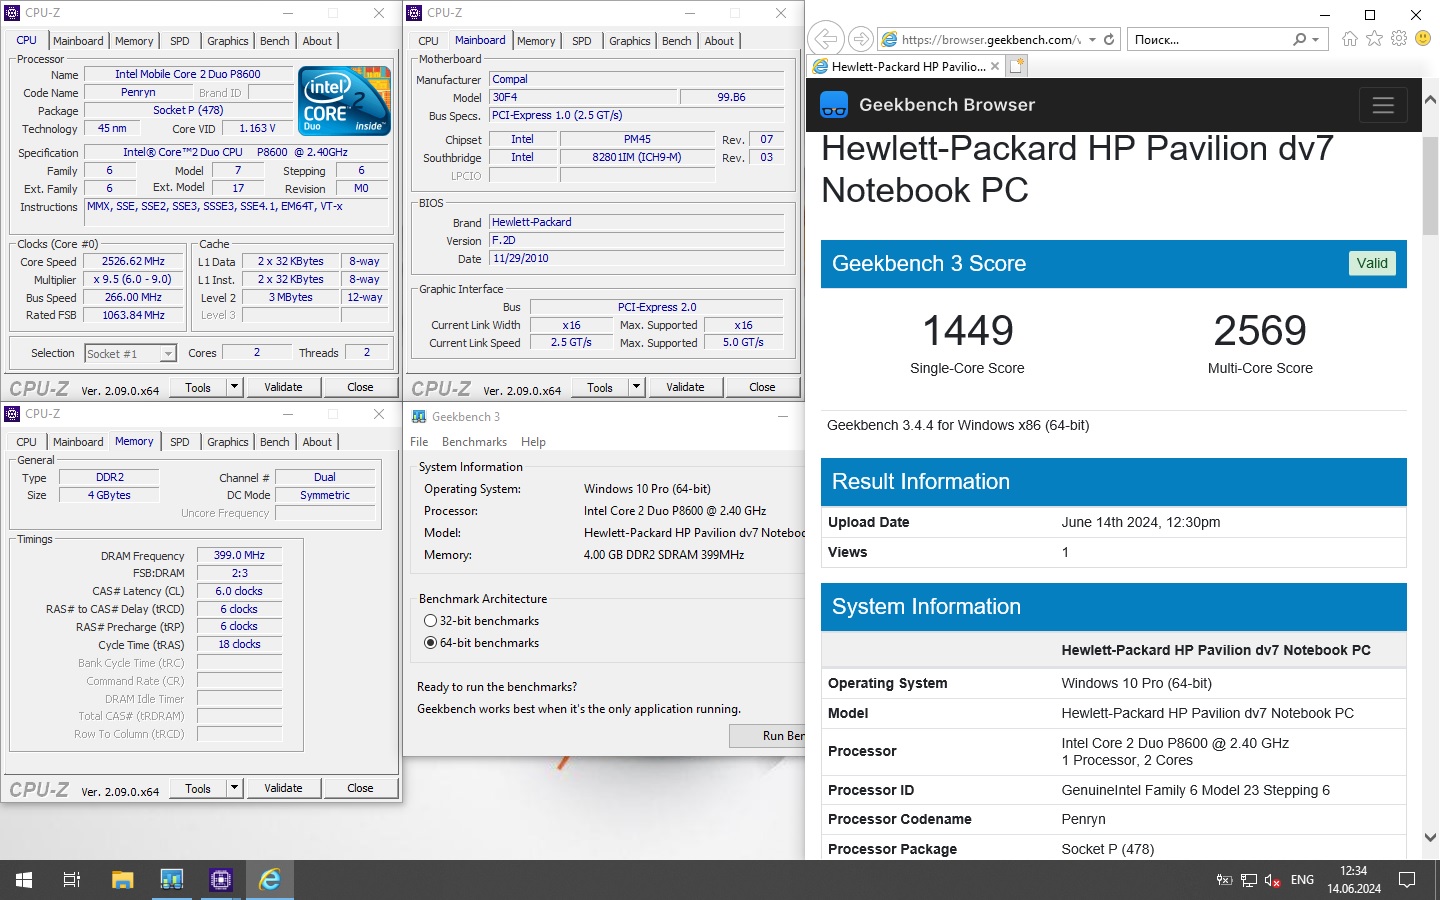1440x900 pixels.
Task: Click scroll down arrow of browser scrollbar
Action: [x=1430, y=838]
